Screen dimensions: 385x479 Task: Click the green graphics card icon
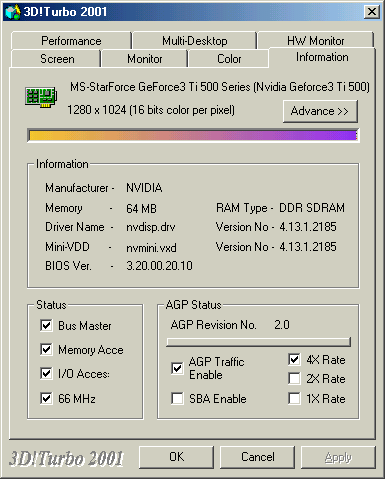[41, 97]
